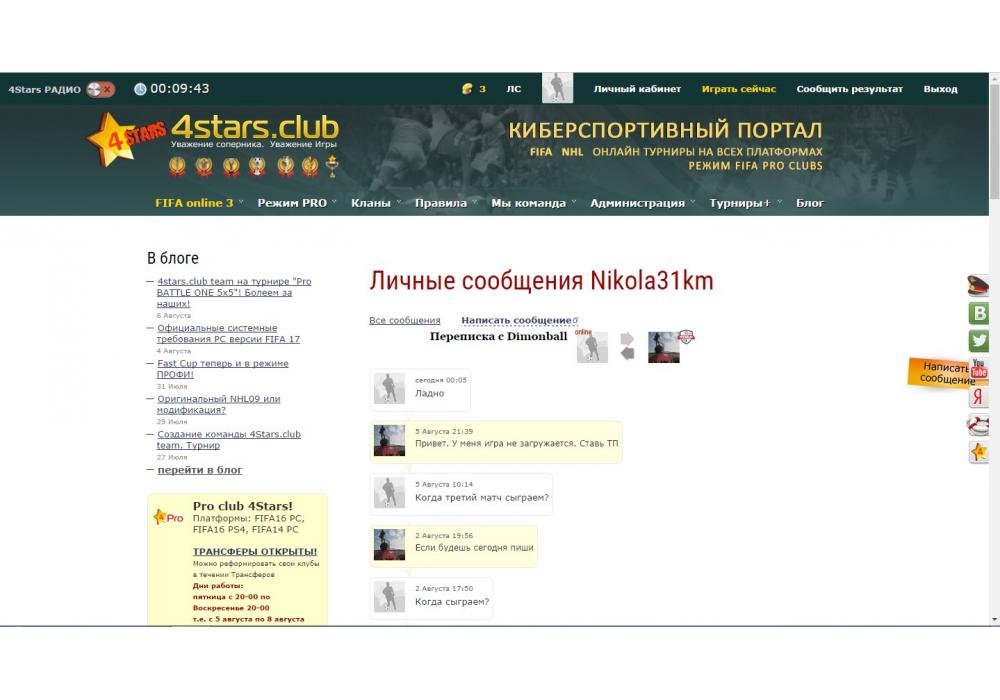Open the YouTube sidebar icon

(979, 369)
